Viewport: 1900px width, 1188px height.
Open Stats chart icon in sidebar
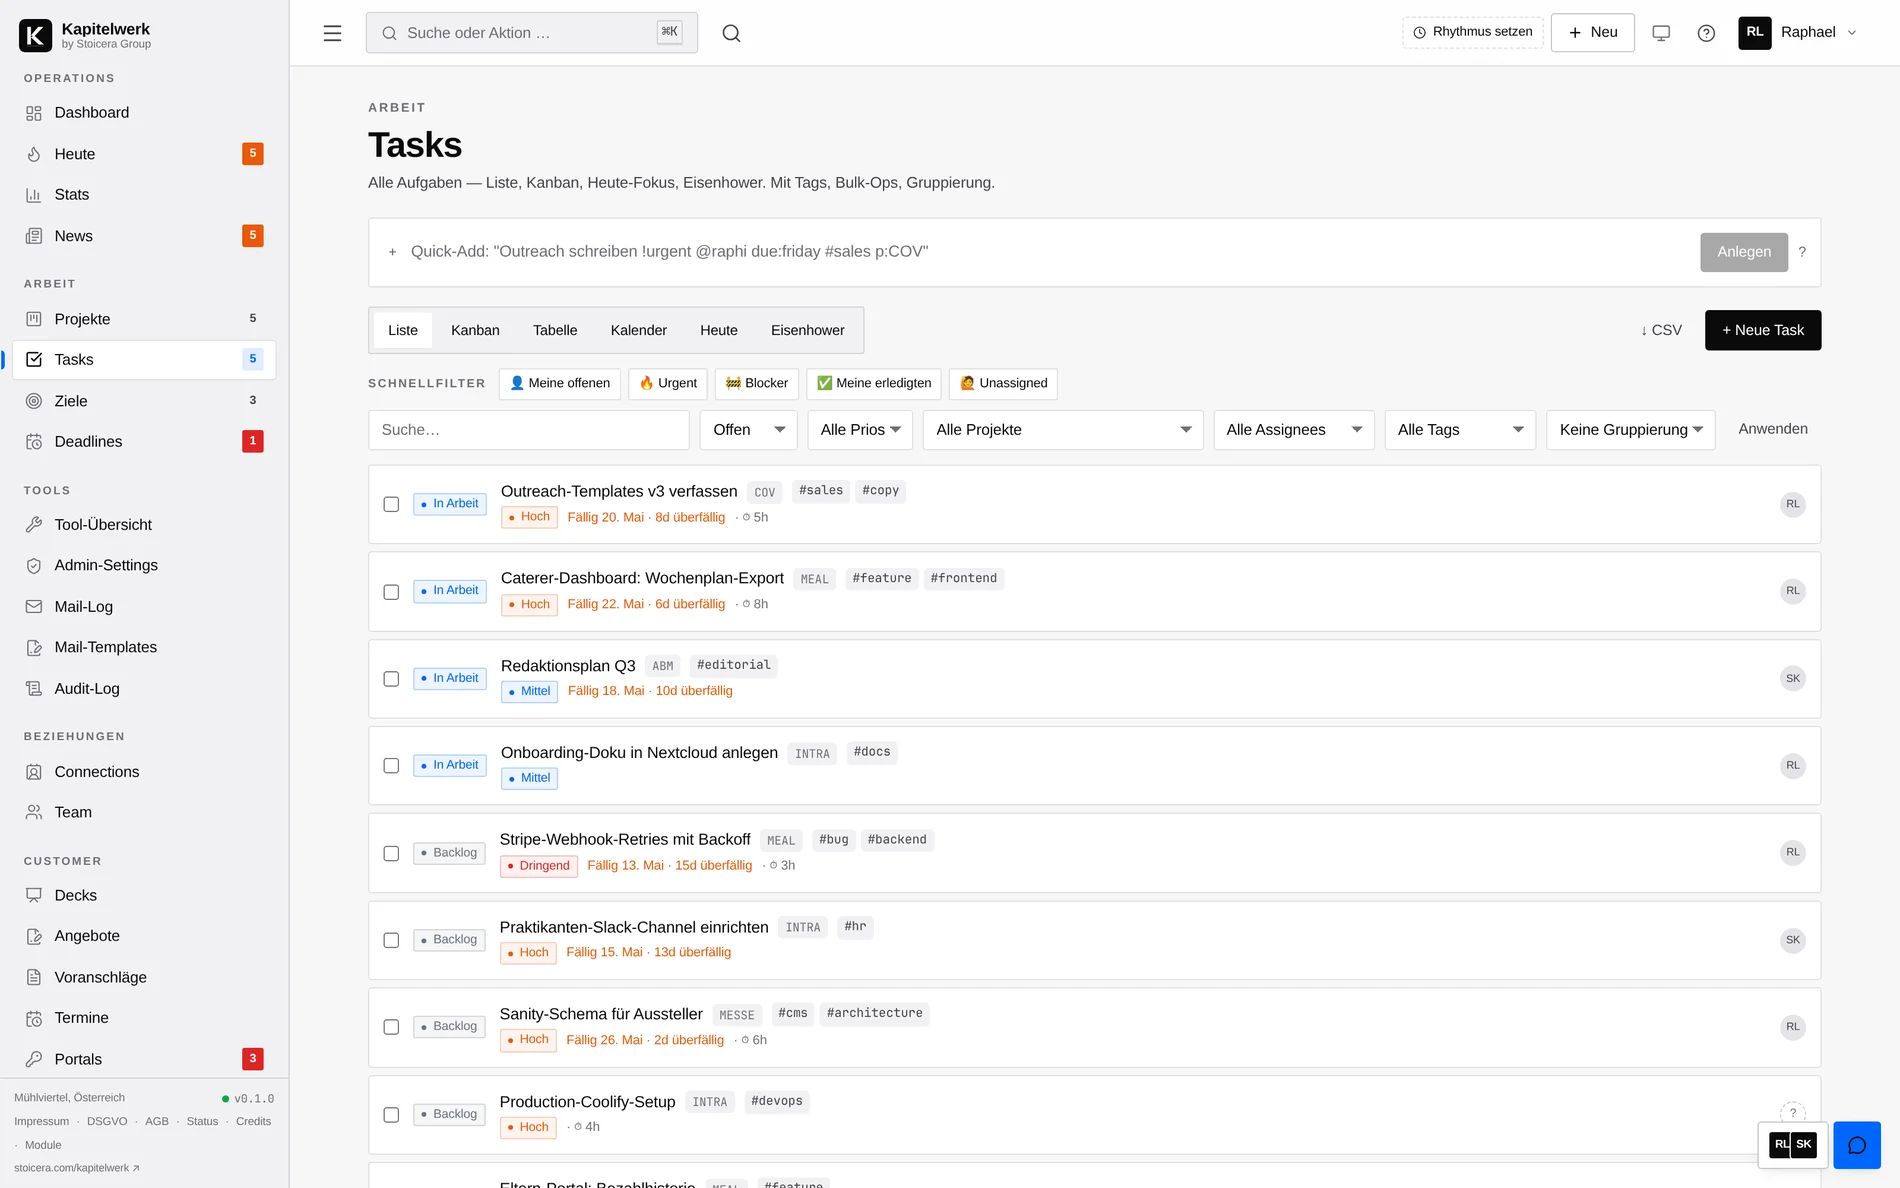(34, 195)
